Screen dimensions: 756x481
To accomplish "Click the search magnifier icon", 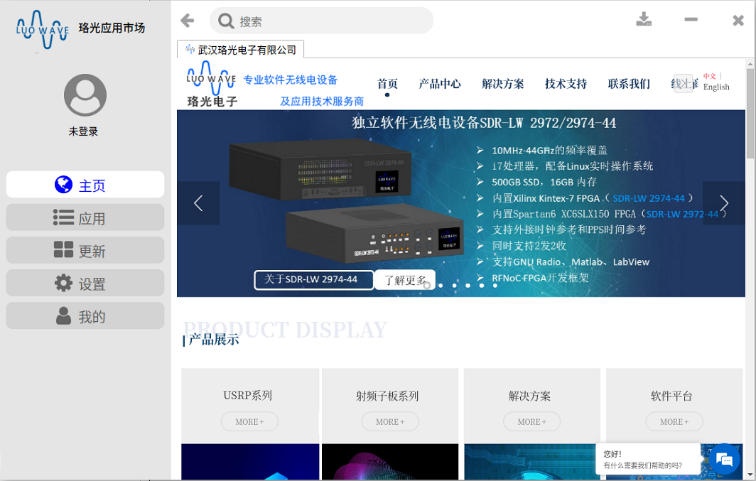I will point(225,21).
